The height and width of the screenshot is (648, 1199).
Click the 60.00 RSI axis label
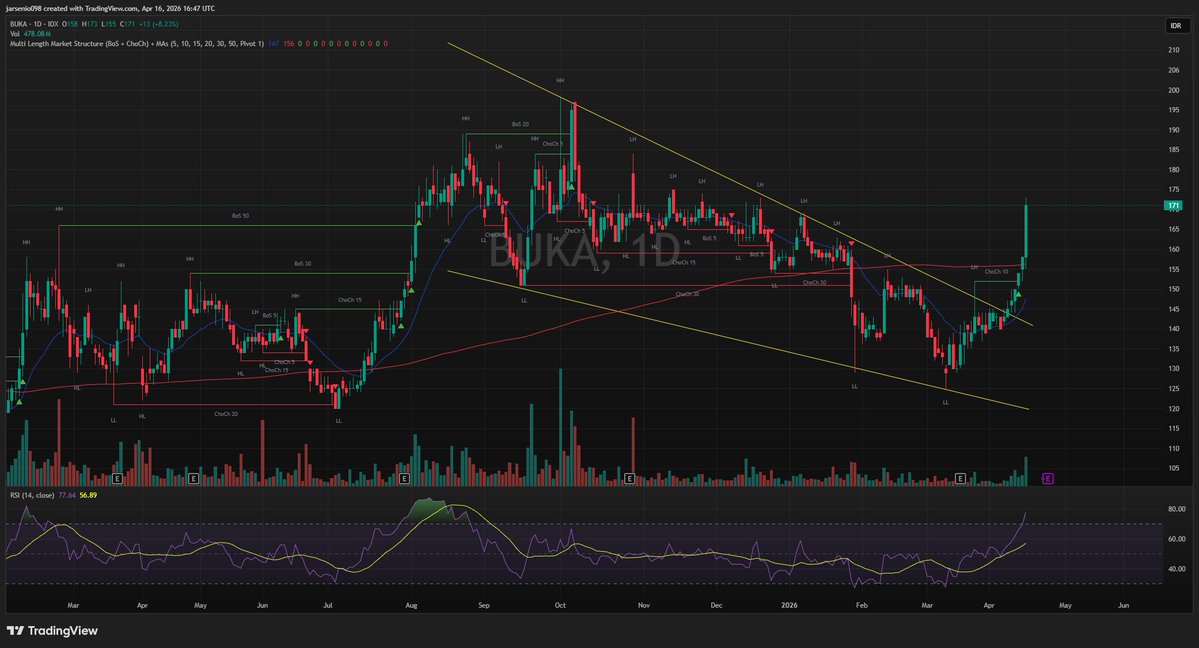[1176, 539]
